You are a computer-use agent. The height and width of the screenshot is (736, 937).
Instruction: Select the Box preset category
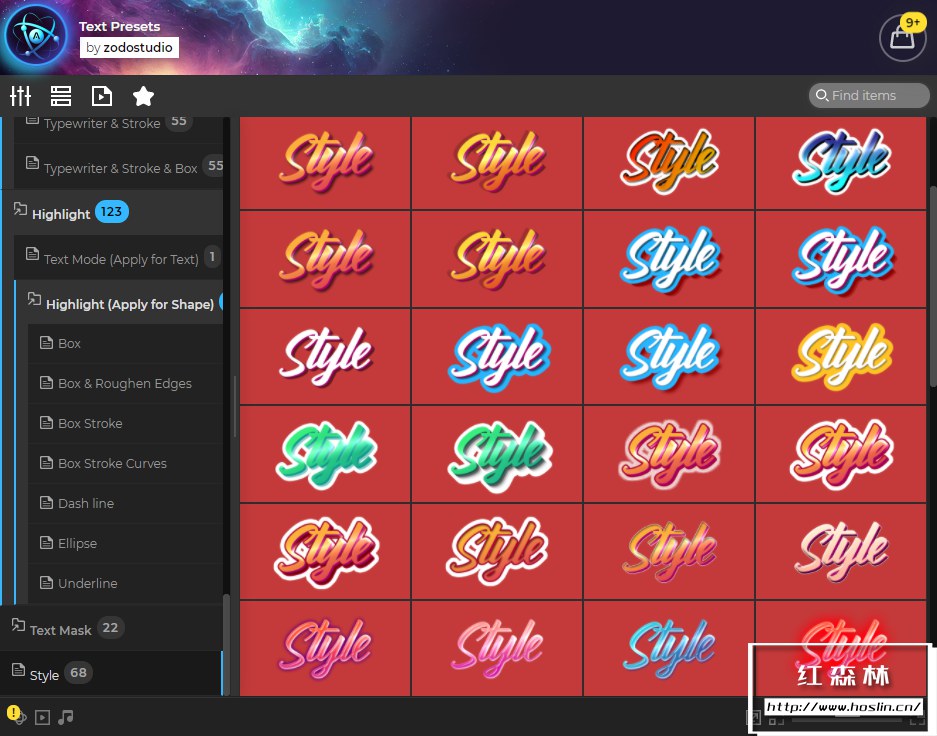pyautogui.click(x=125, y=343)
